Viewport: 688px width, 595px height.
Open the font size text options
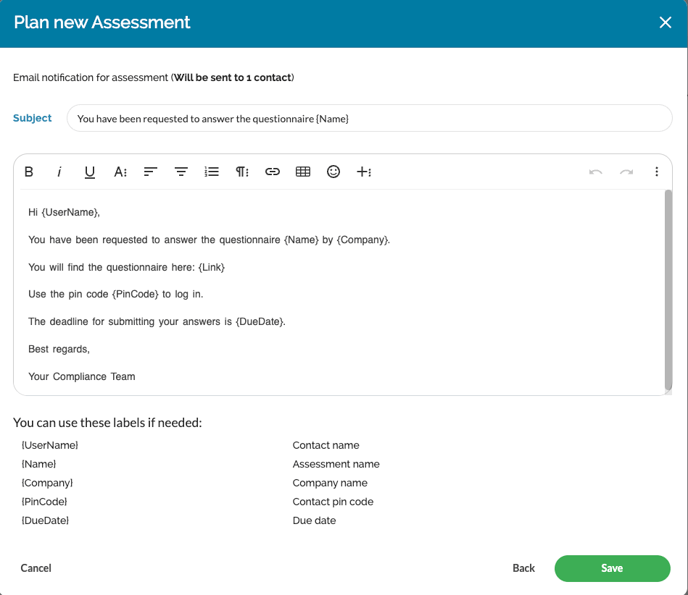120,172
